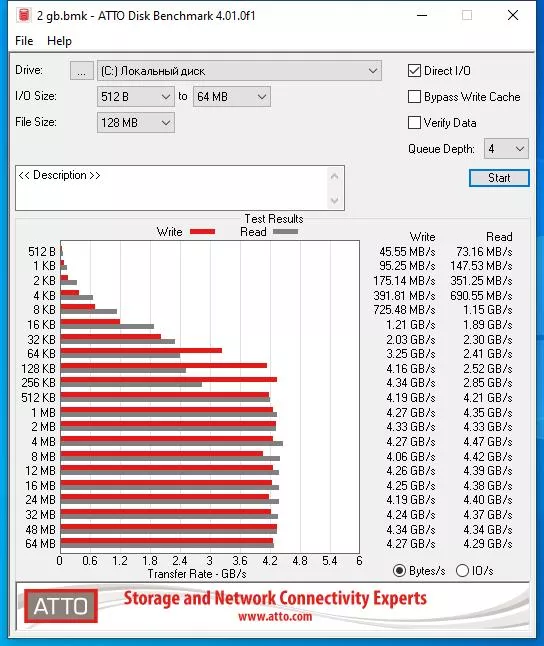The height and width of the screenshot is (646, 544).
Task: Click the gray Read legend swatch
Action: [285, 232]
